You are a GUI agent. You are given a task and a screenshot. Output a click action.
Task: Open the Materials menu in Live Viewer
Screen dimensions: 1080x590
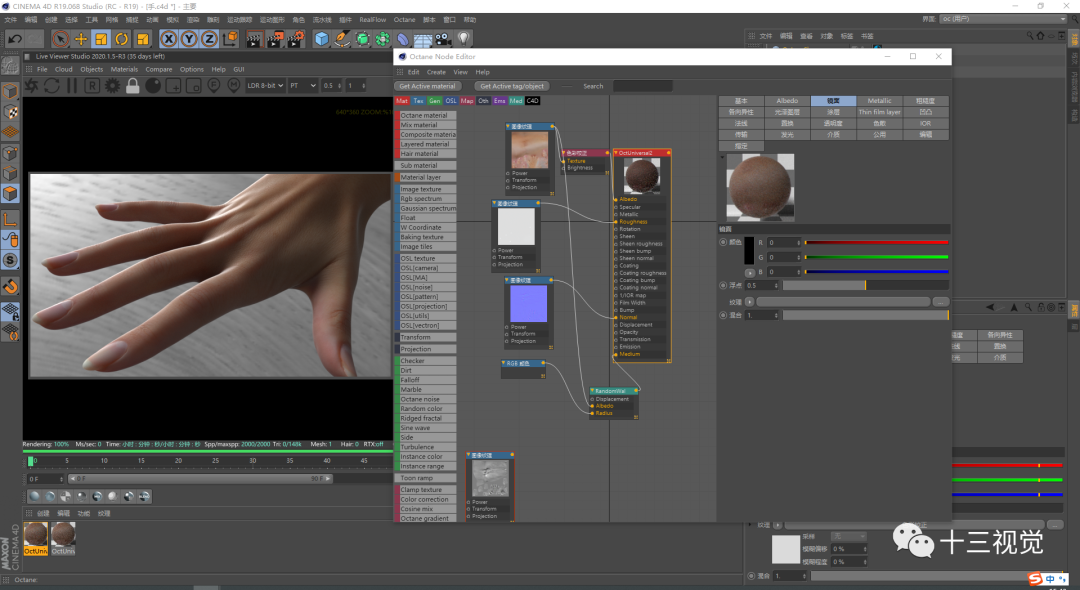124,70
